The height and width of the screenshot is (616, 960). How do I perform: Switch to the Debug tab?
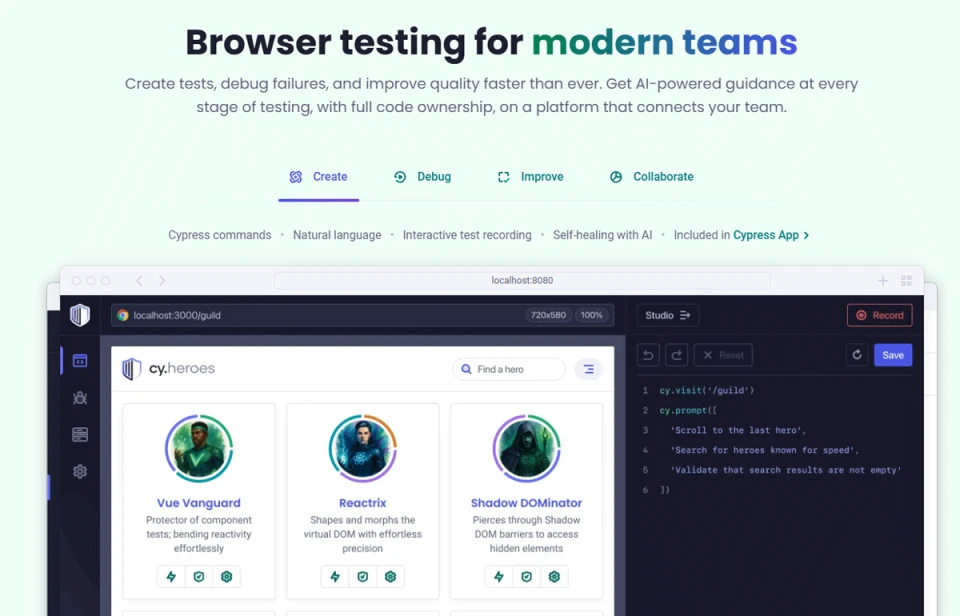[x=422, y=177]
